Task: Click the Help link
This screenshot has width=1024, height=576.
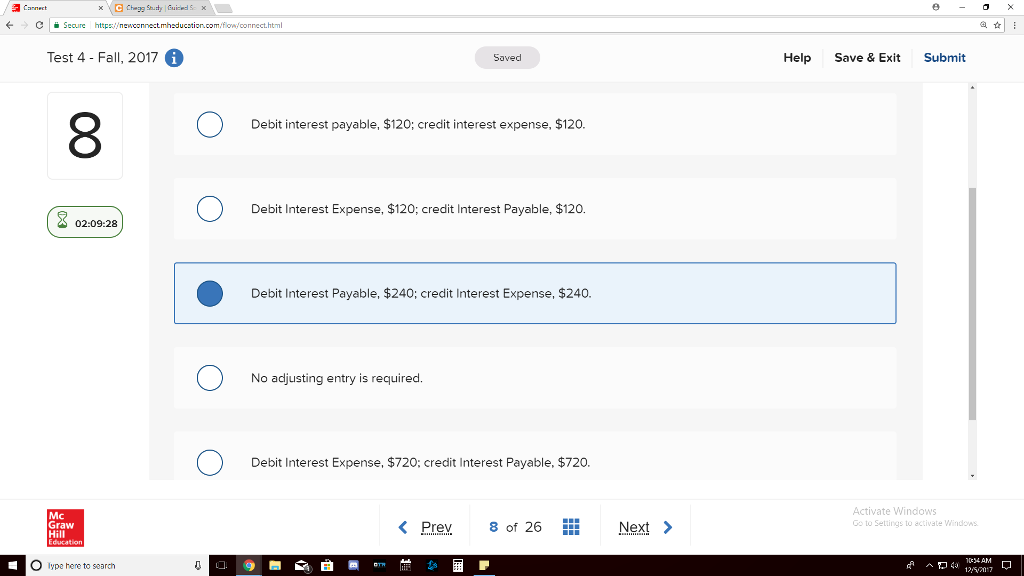Action: 797,58
